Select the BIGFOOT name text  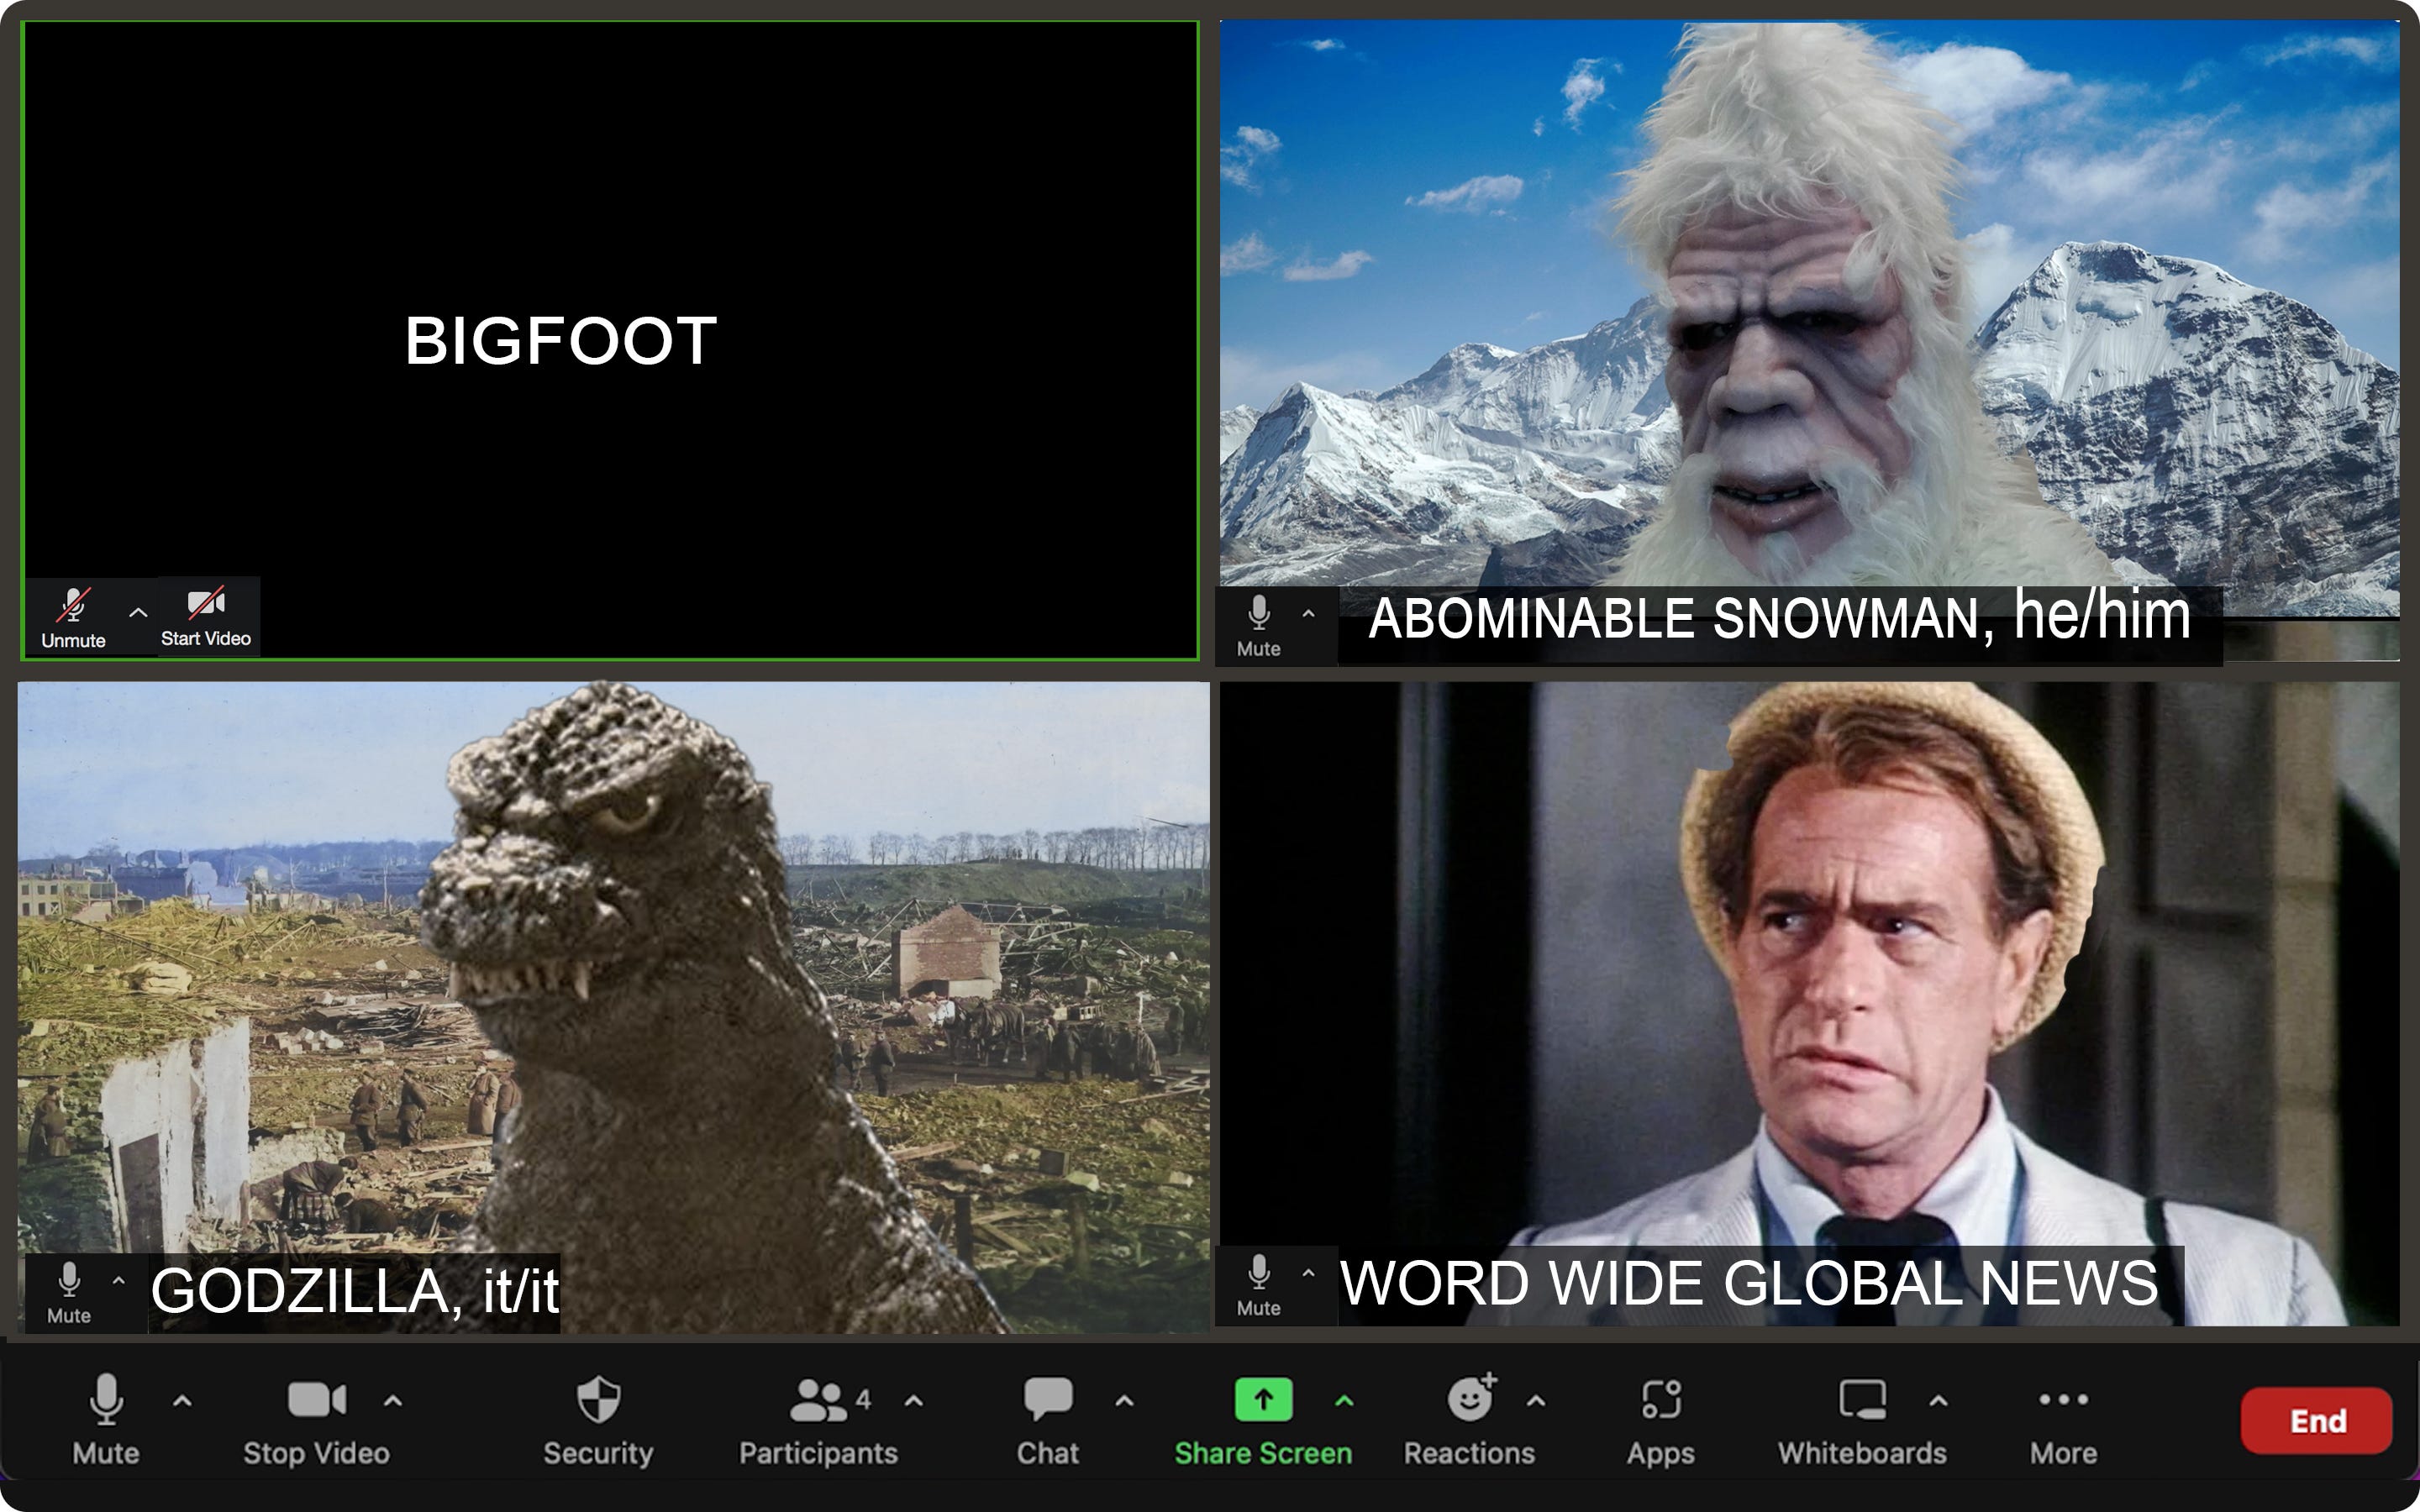click(x=561, y=340)
